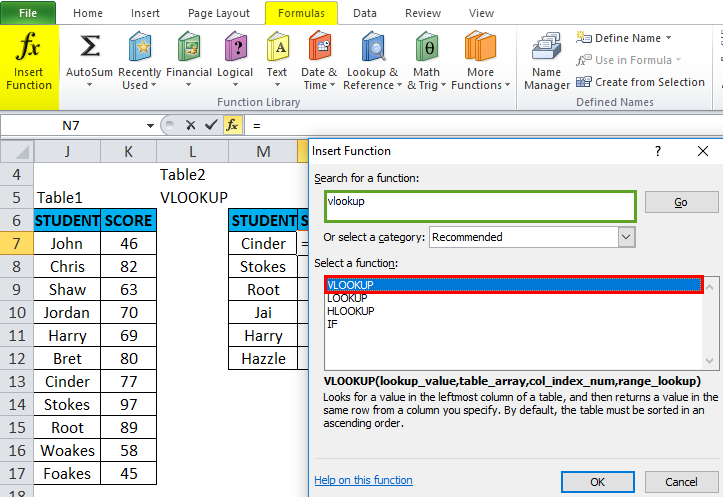Select VLOOKUP in function list
The height and width of the screenshot is (497, 723).
514,285
